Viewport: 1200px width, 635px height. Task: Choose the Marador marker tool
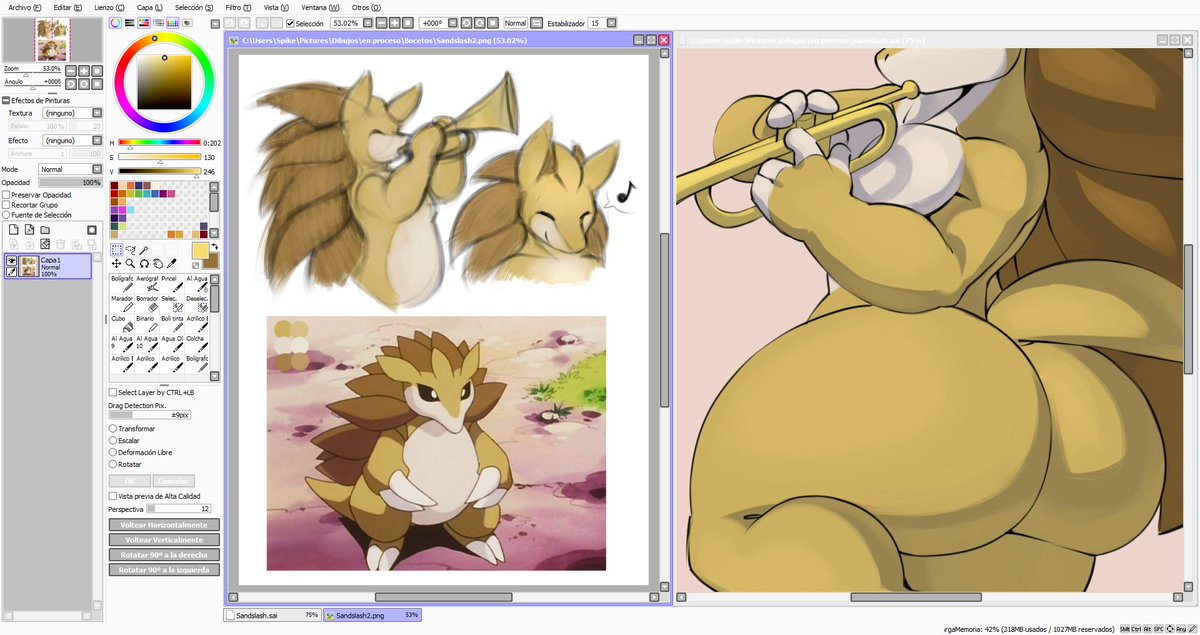click(121, 303)
